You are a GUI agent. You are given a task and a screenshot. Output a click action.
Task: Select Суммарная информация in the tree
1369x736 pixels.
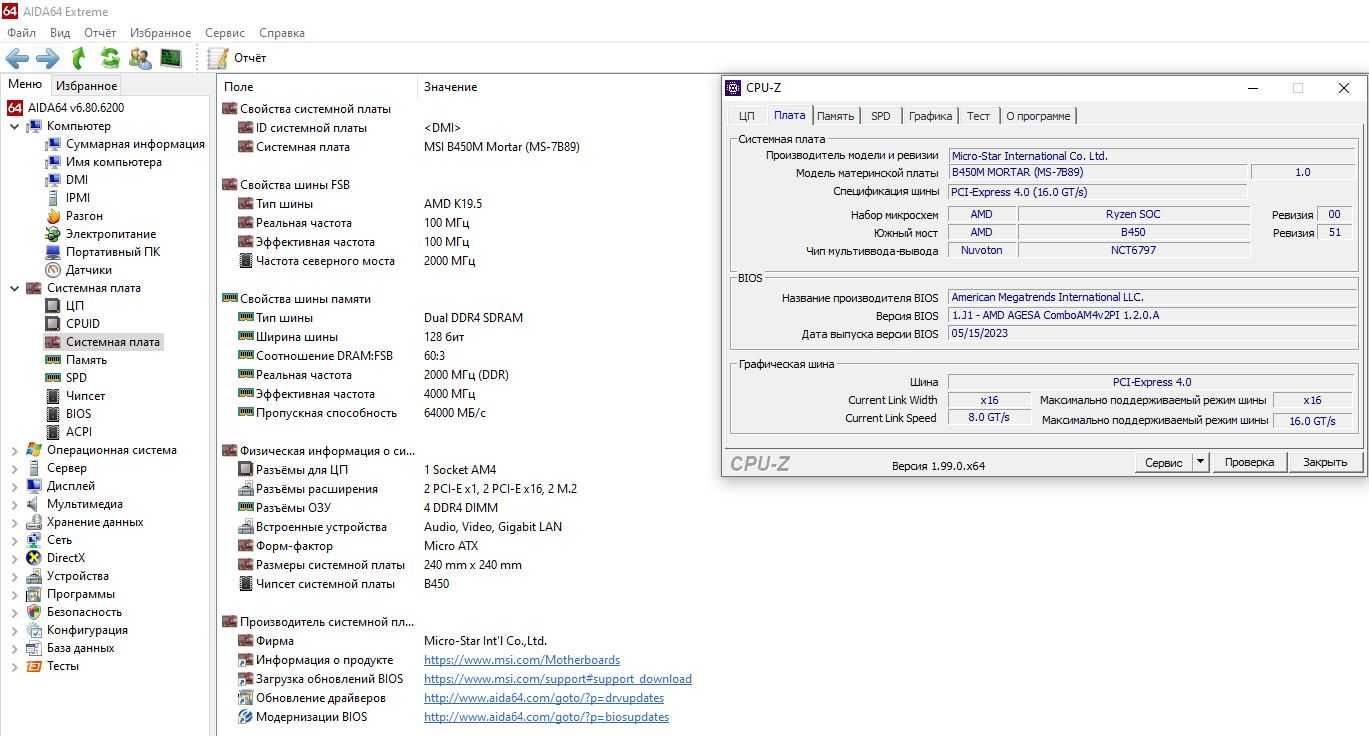tap(135, 144)
